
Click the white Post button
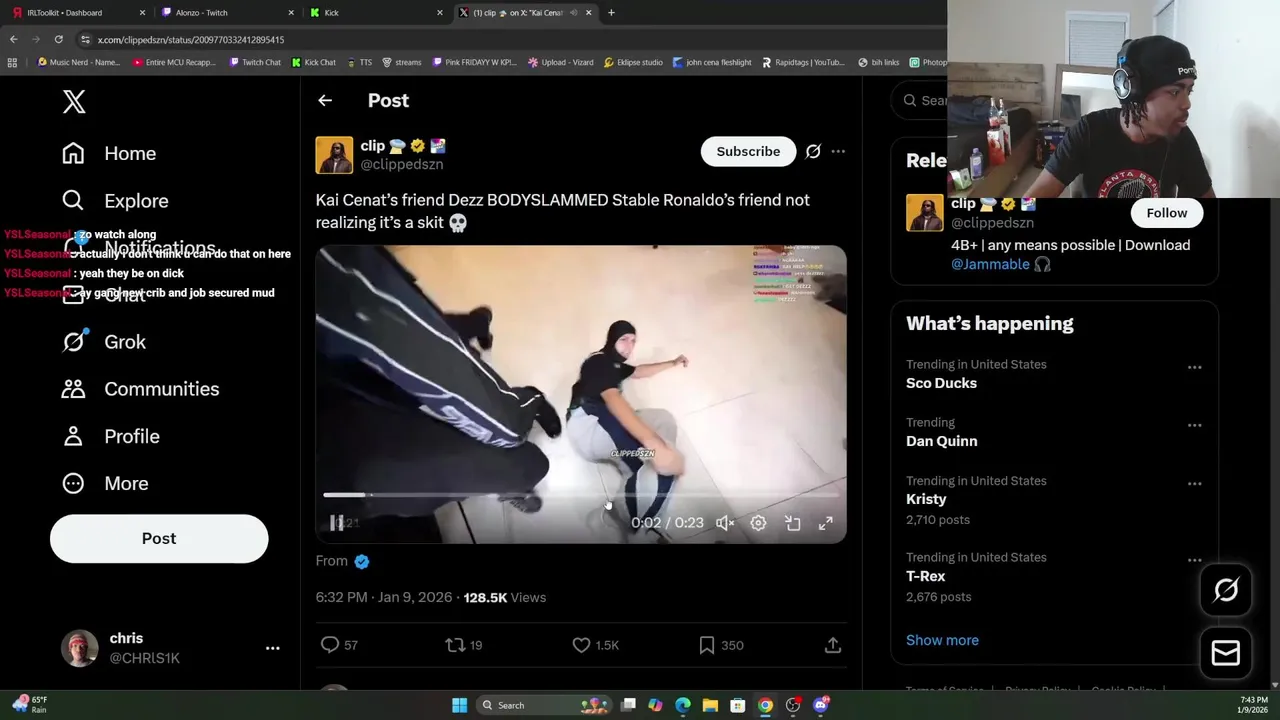(159, 538)
